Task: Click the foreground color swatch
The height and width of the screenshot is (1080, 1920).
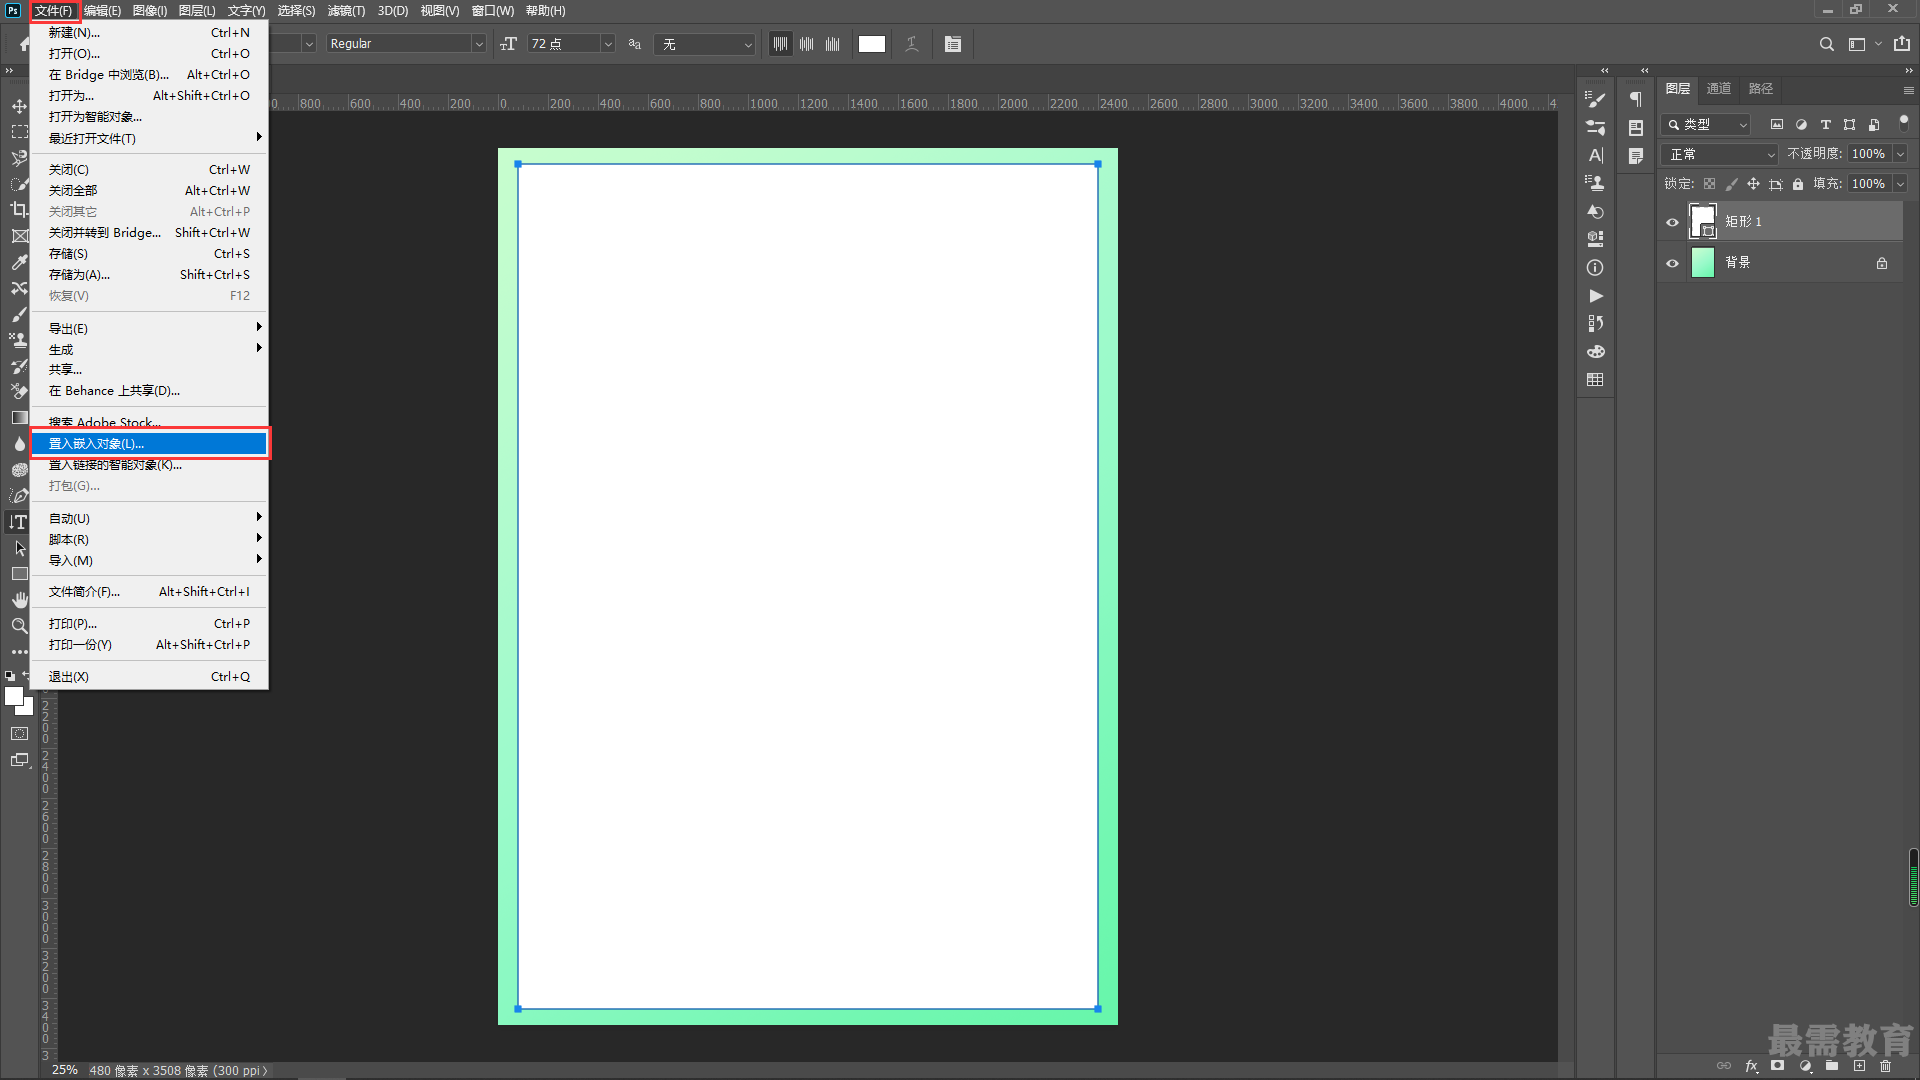Action: click(14, 696)
